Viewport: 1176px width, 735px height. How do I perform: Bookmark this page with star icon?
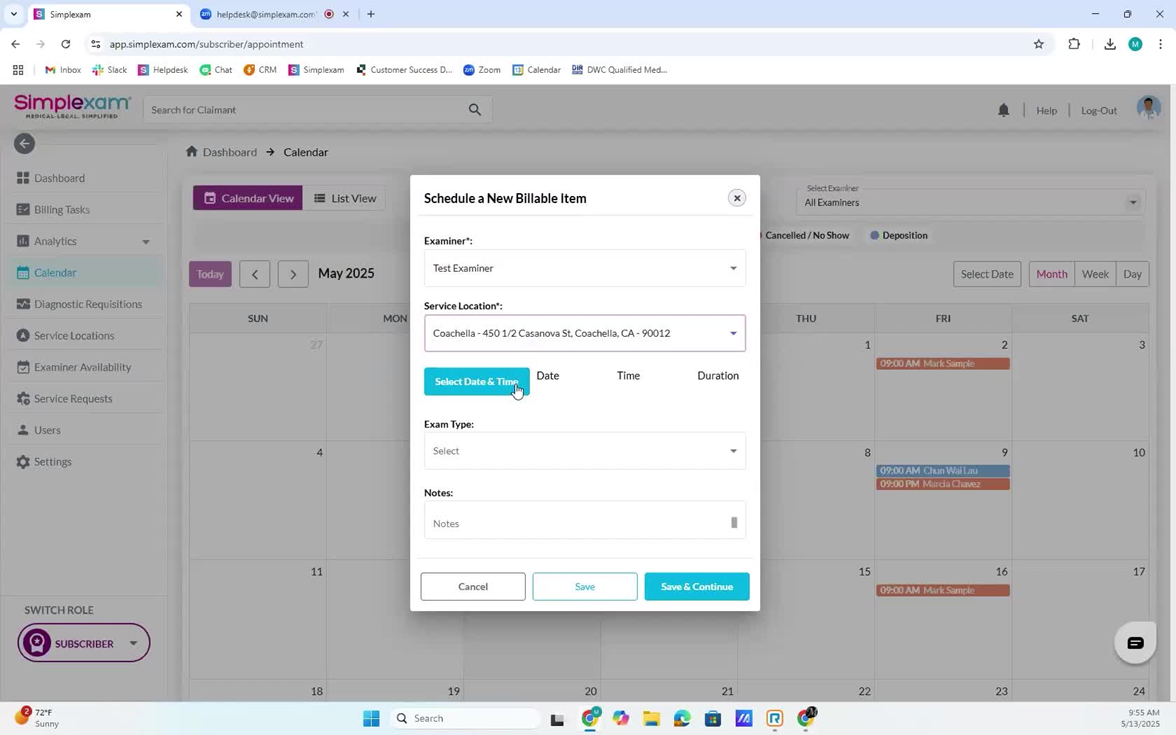tap(1038, 44)
